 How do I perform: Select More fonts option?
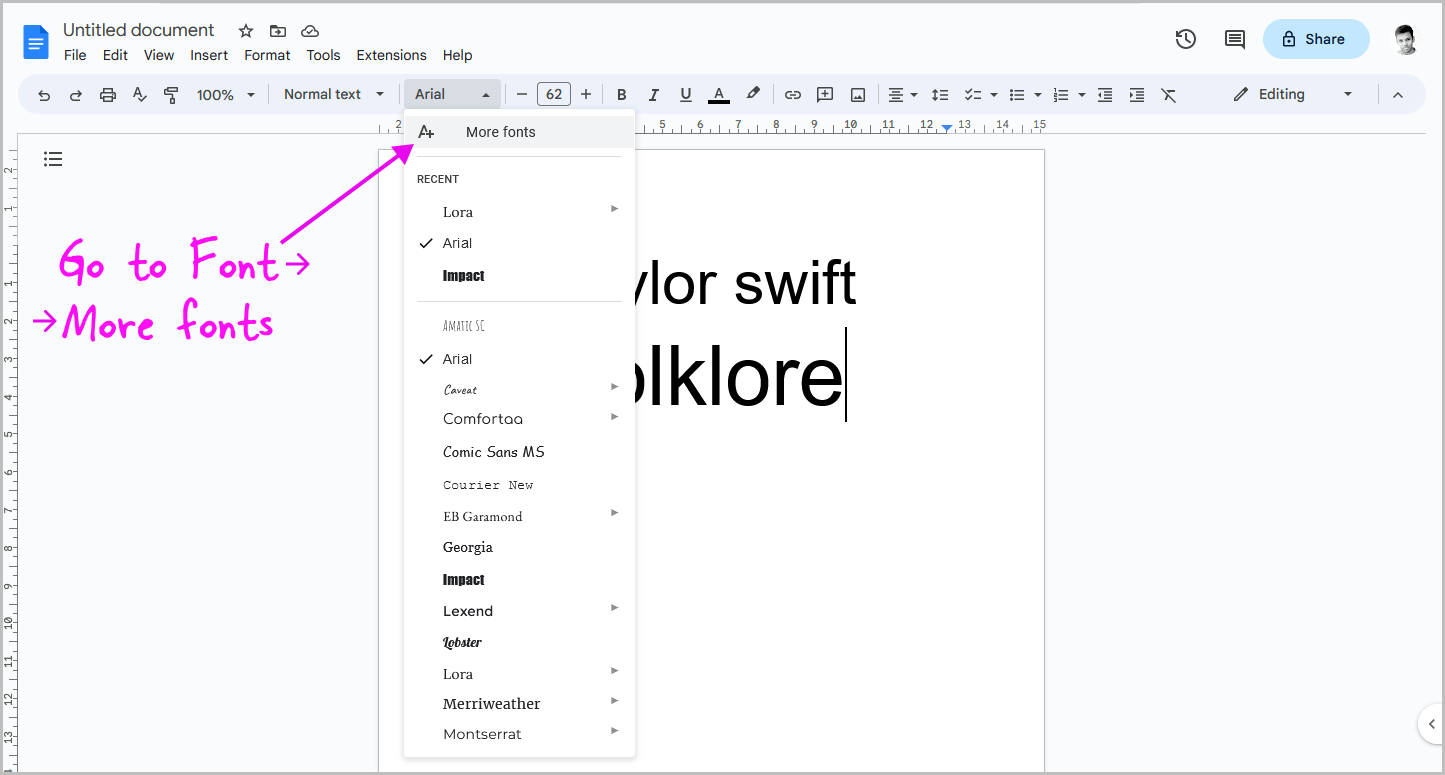[x=519, y=132]
